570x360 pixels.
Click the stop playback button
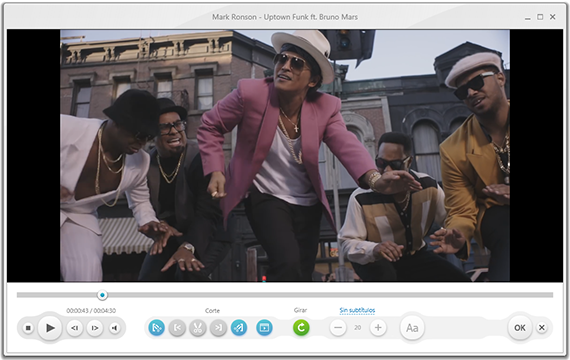pos(28,328)
